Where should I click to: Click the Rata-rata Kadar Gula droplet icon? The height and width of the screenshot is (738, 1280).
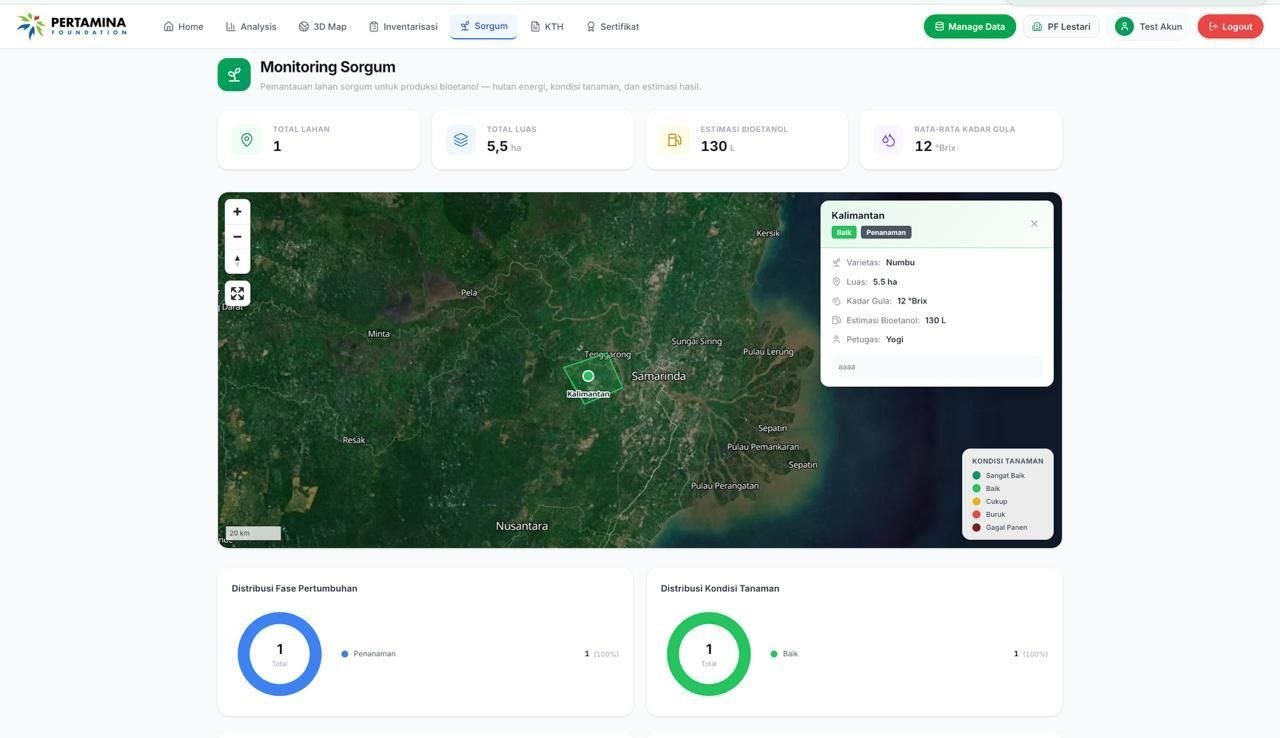pyautogui.click(x=888, y=140)
